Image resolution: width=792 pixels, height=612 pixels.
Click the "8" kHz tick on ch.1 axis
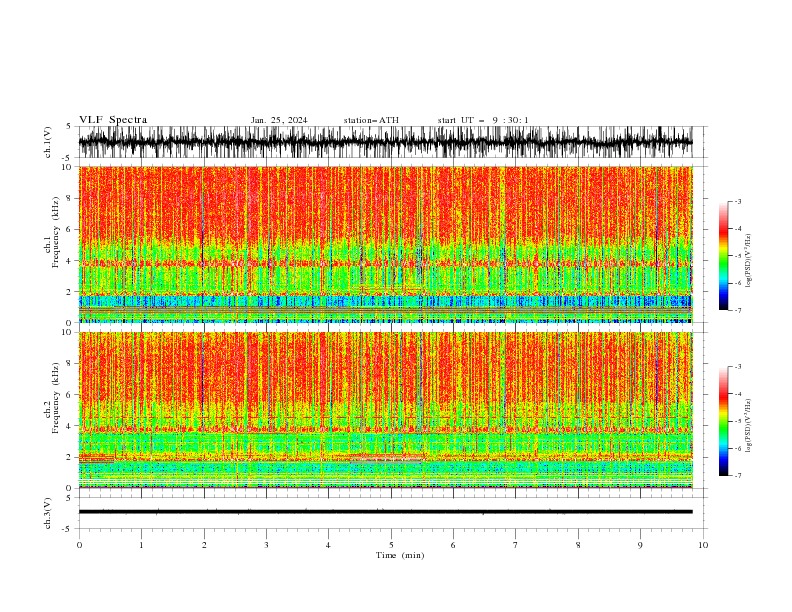pos(71,198)
